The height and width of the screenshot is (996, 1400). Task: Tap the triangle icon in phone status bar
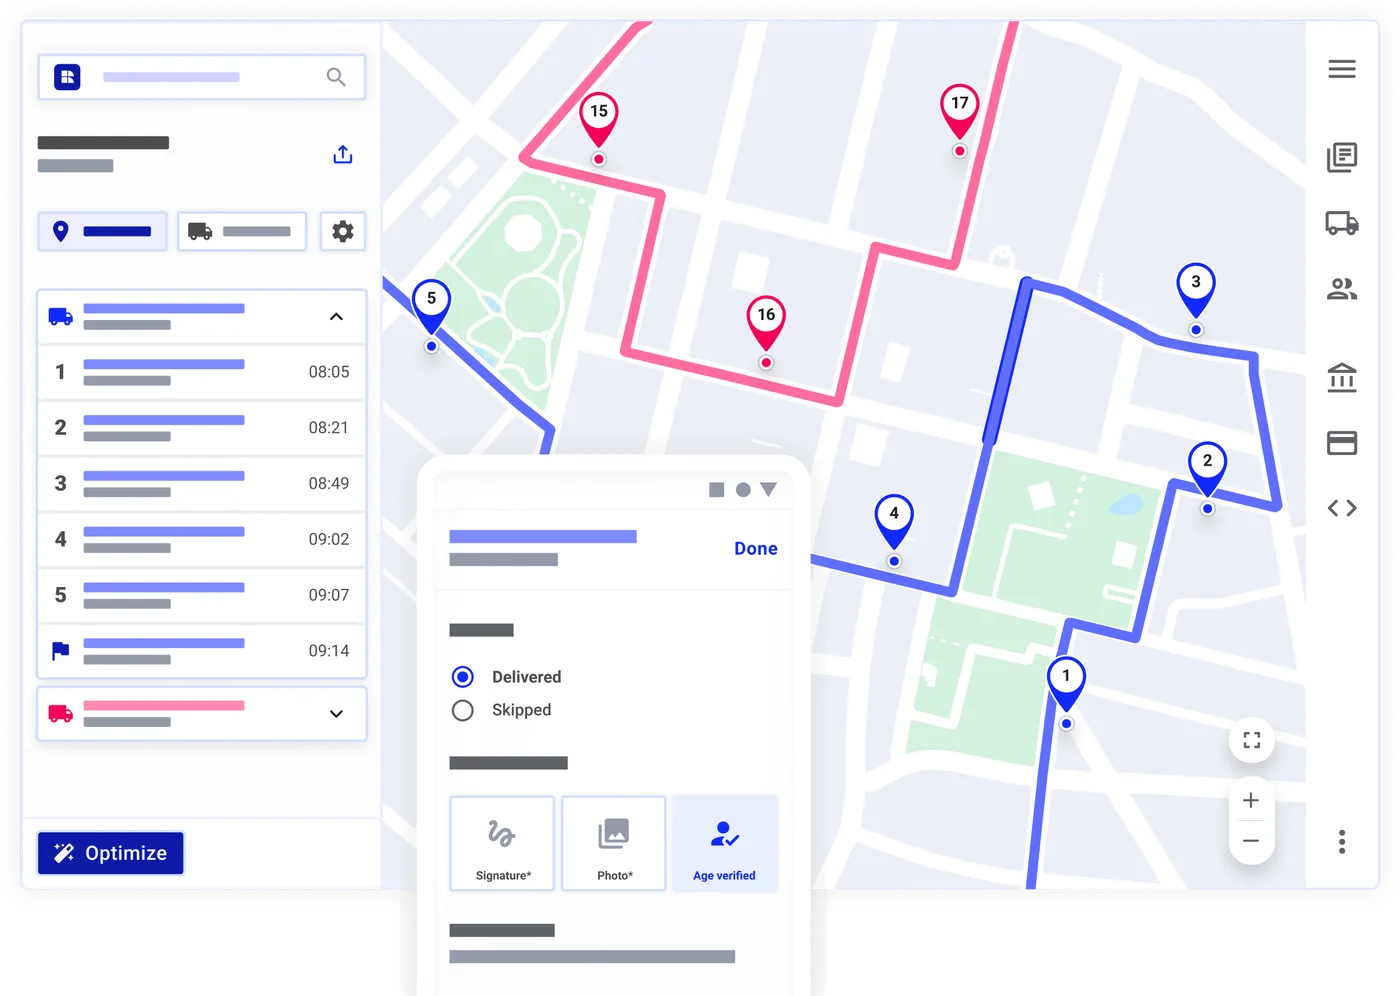pos(768,490)
